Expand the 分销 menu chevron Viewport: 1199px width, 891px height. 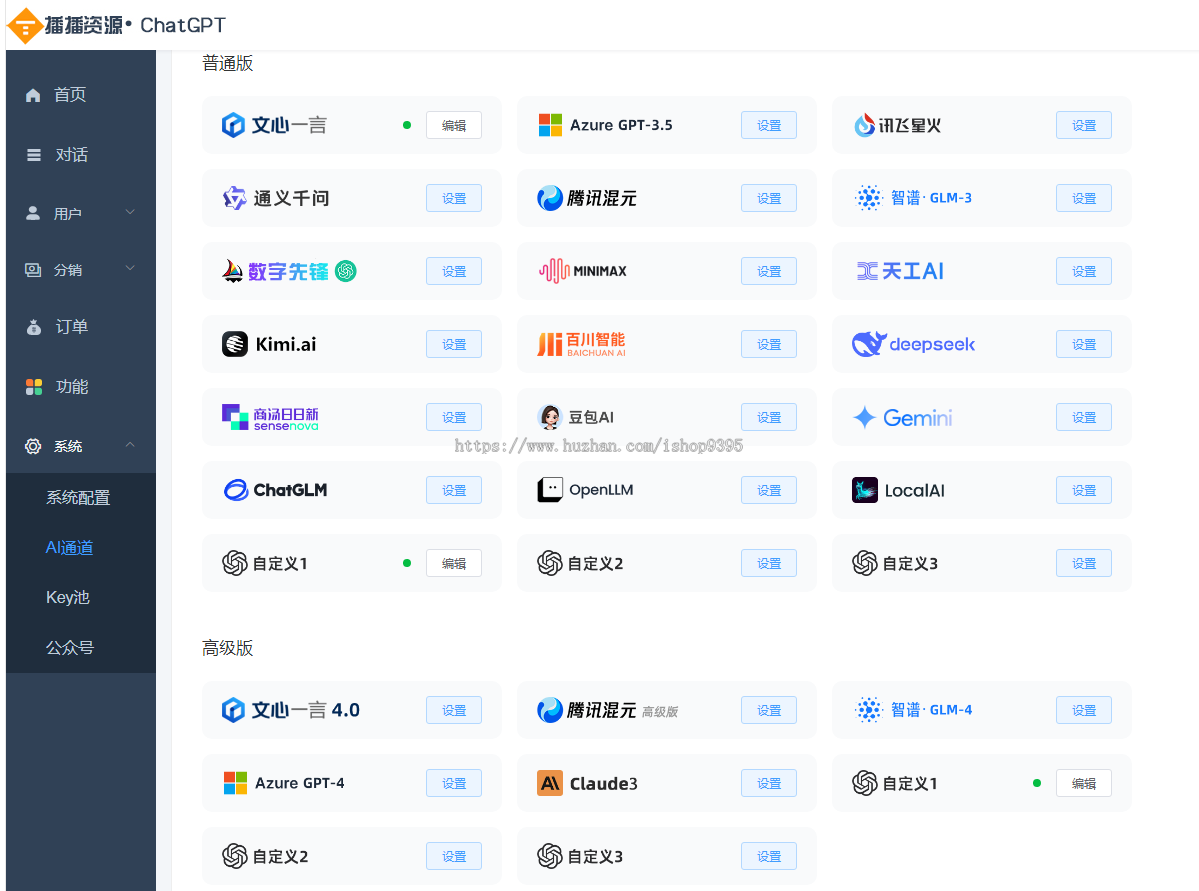point(130,268)
